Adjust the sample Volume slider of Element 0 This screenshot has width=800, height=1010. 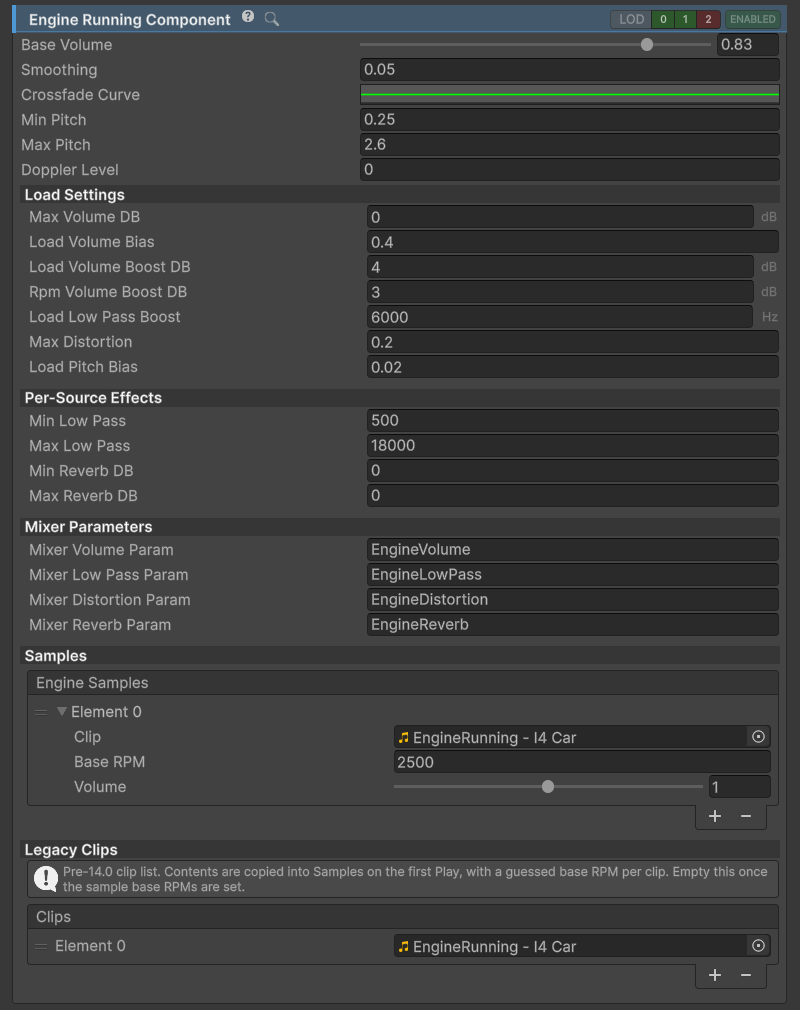point(548,786)
